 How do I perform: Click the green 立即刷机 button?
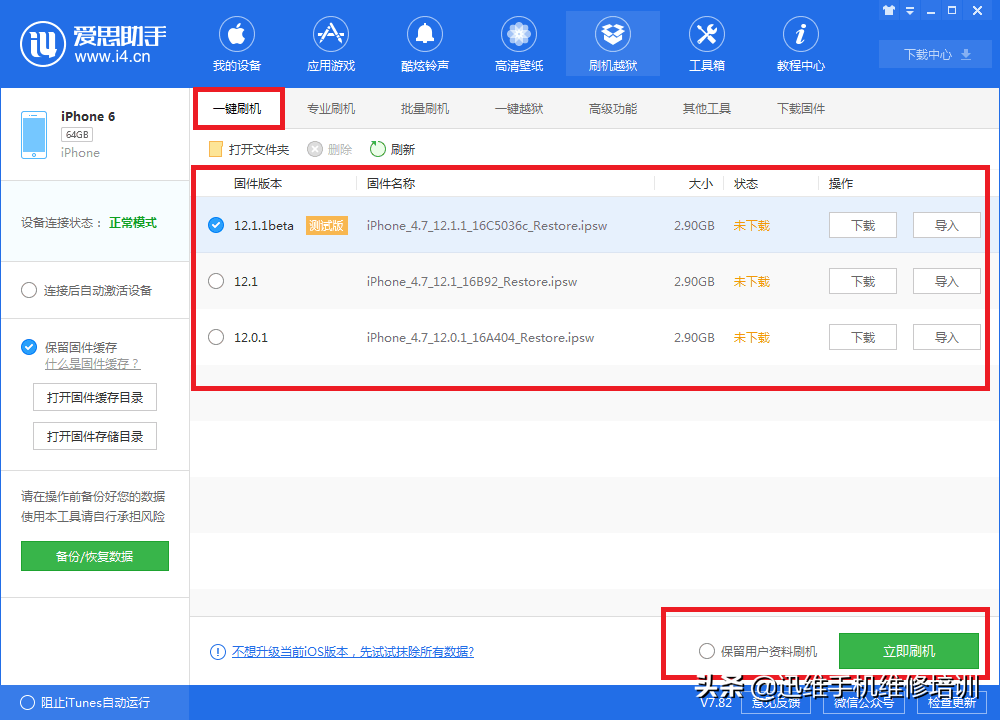(909, 650)
